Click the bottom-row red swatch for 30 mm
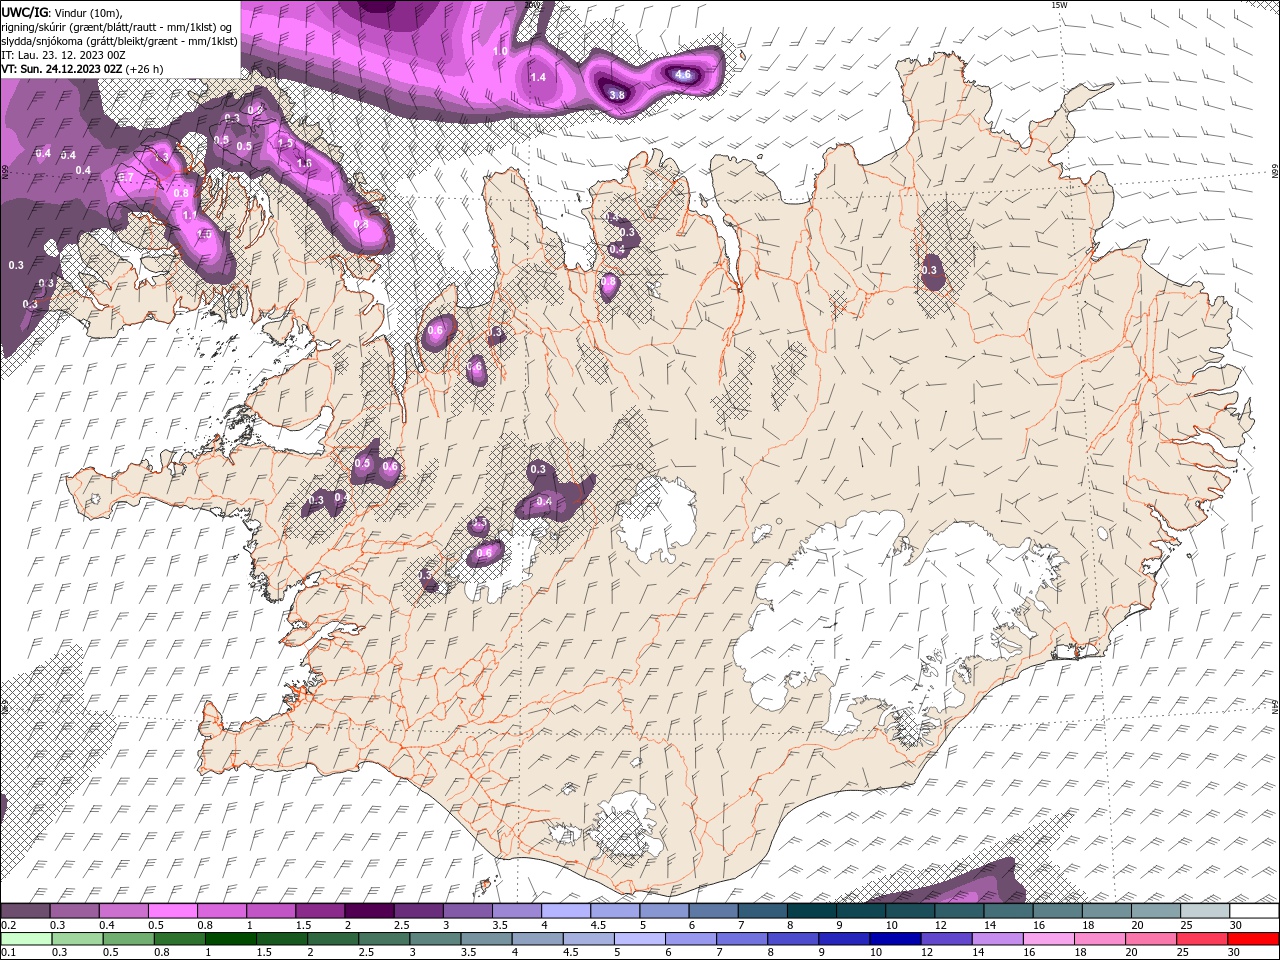Screen dimensions: 1280x960 [x=1253, y=939]
